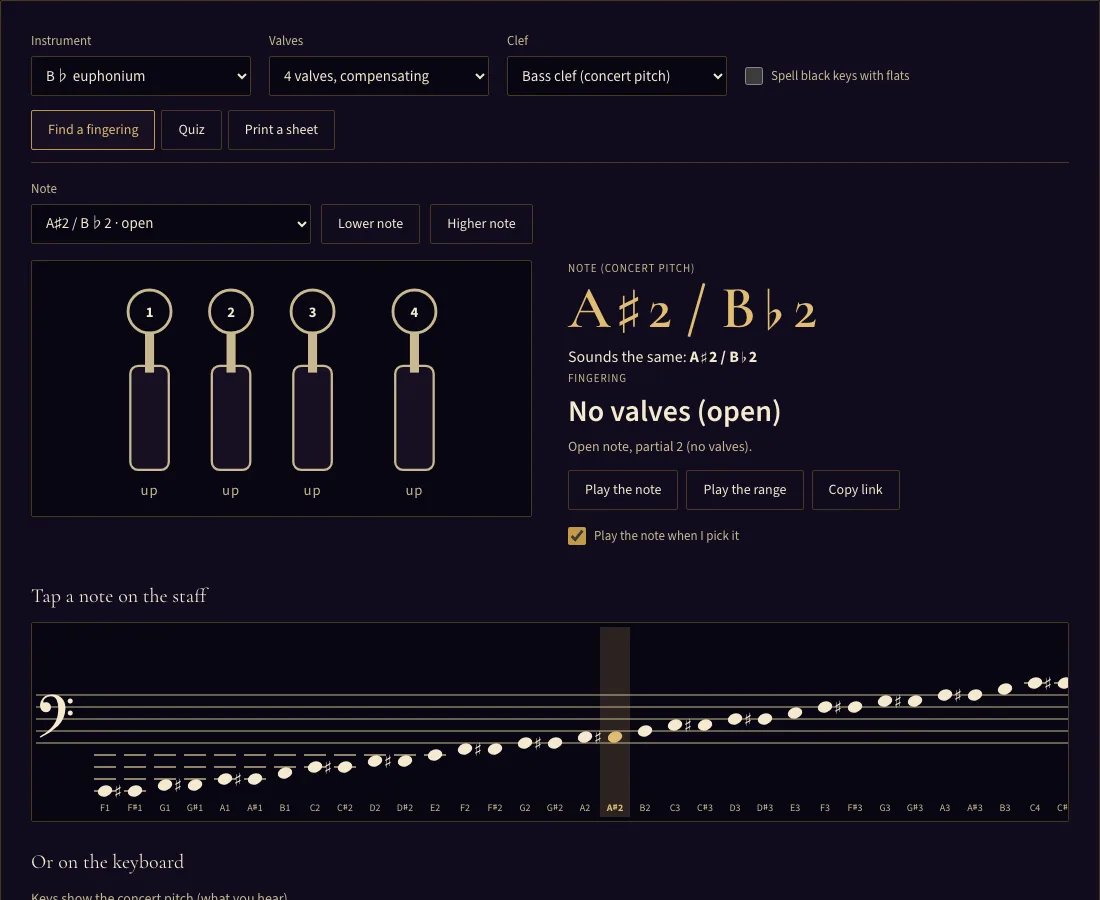Tap the B1 note on the staff
1100x900 pixels.
[x=285, y=773]
